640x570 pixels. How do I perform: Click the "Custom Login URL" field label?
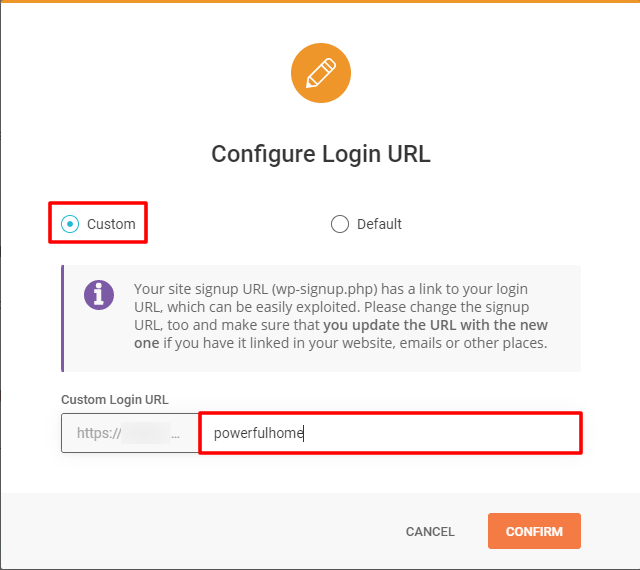(x=115, y=399)
